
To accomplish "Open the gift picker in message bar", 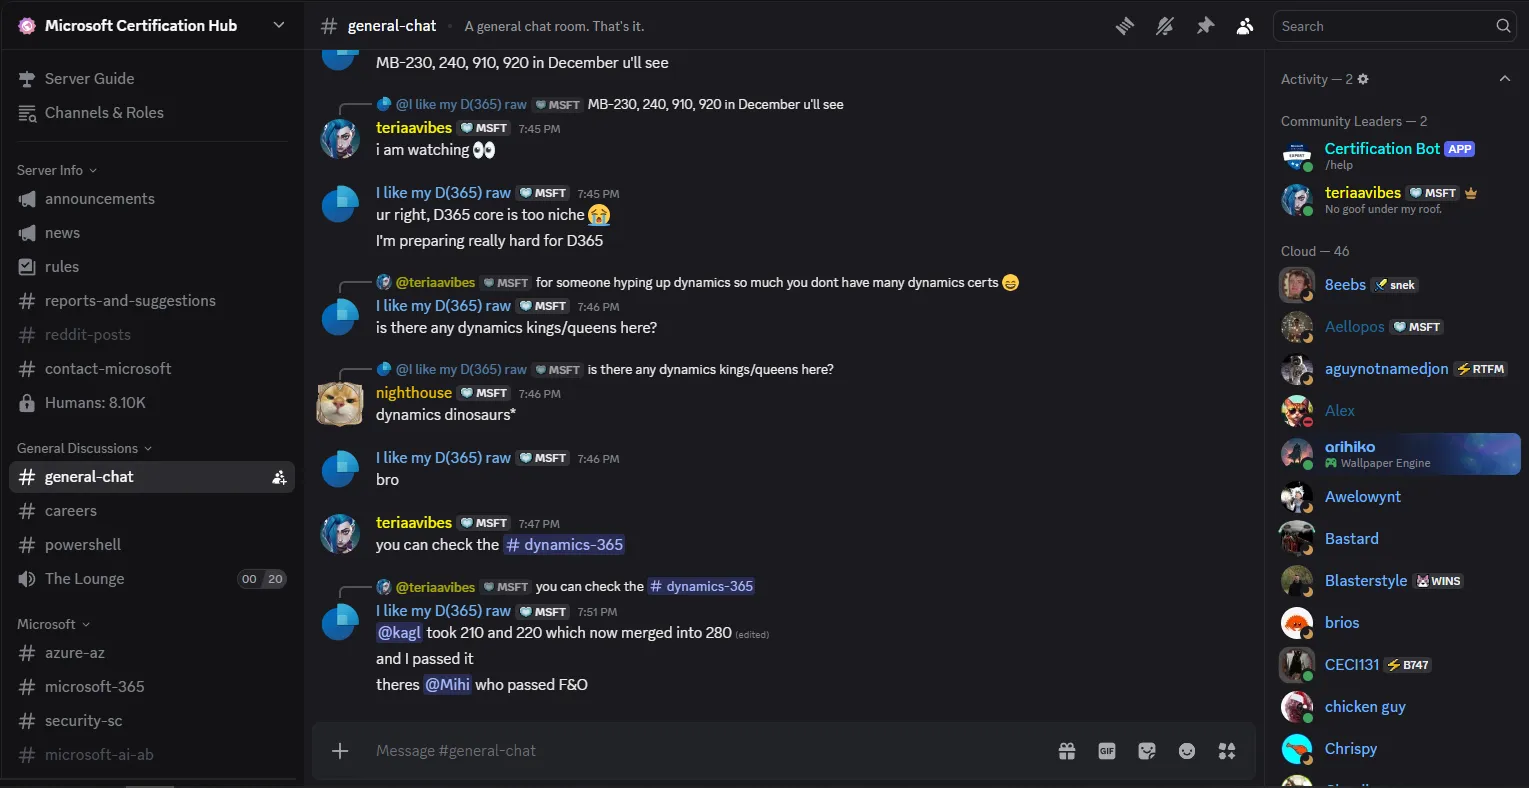I will pos(1066,750).
